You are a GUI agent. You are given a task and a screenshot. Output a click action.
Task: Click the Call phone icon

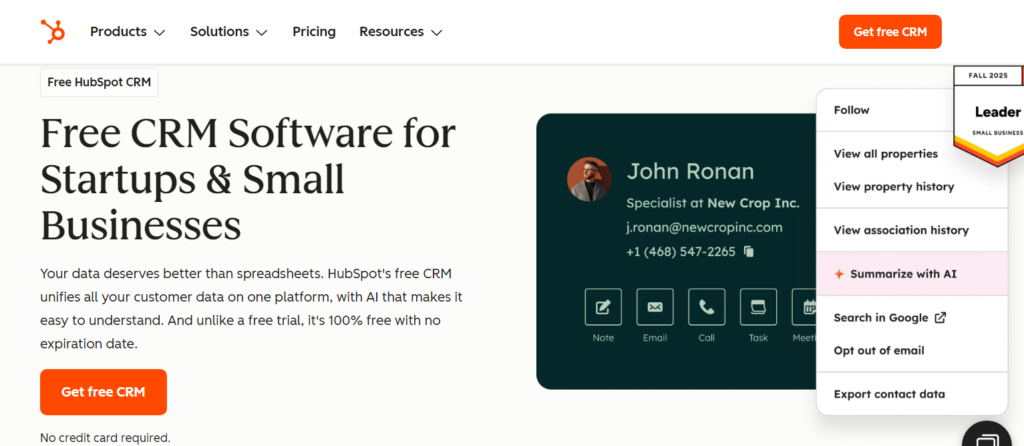pos(707,307)
